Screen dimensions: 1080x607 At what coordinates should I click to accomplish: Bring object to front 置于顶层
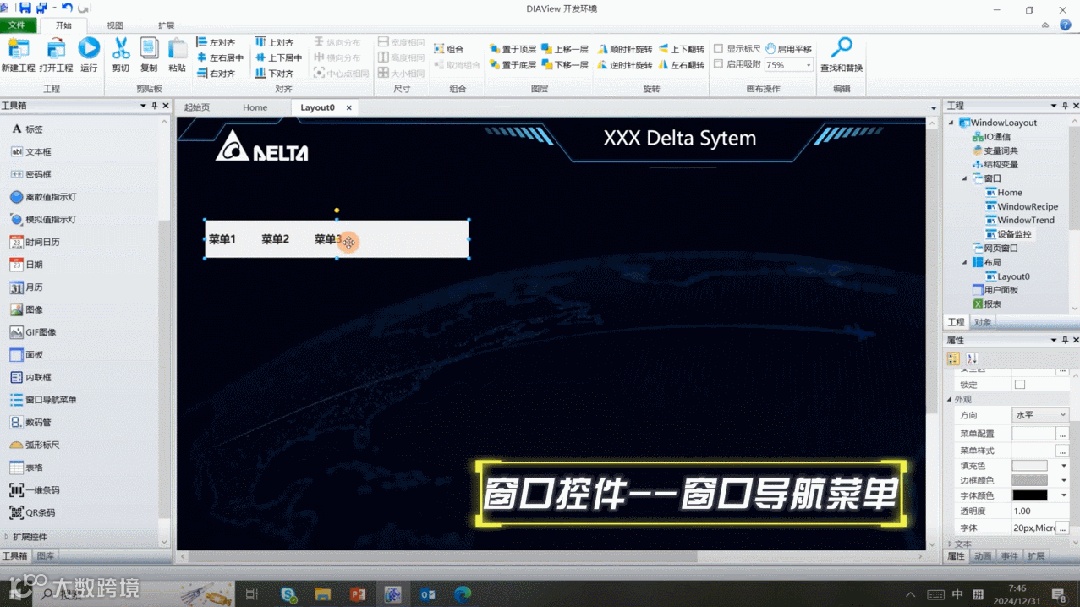click(x=512, y=49)
